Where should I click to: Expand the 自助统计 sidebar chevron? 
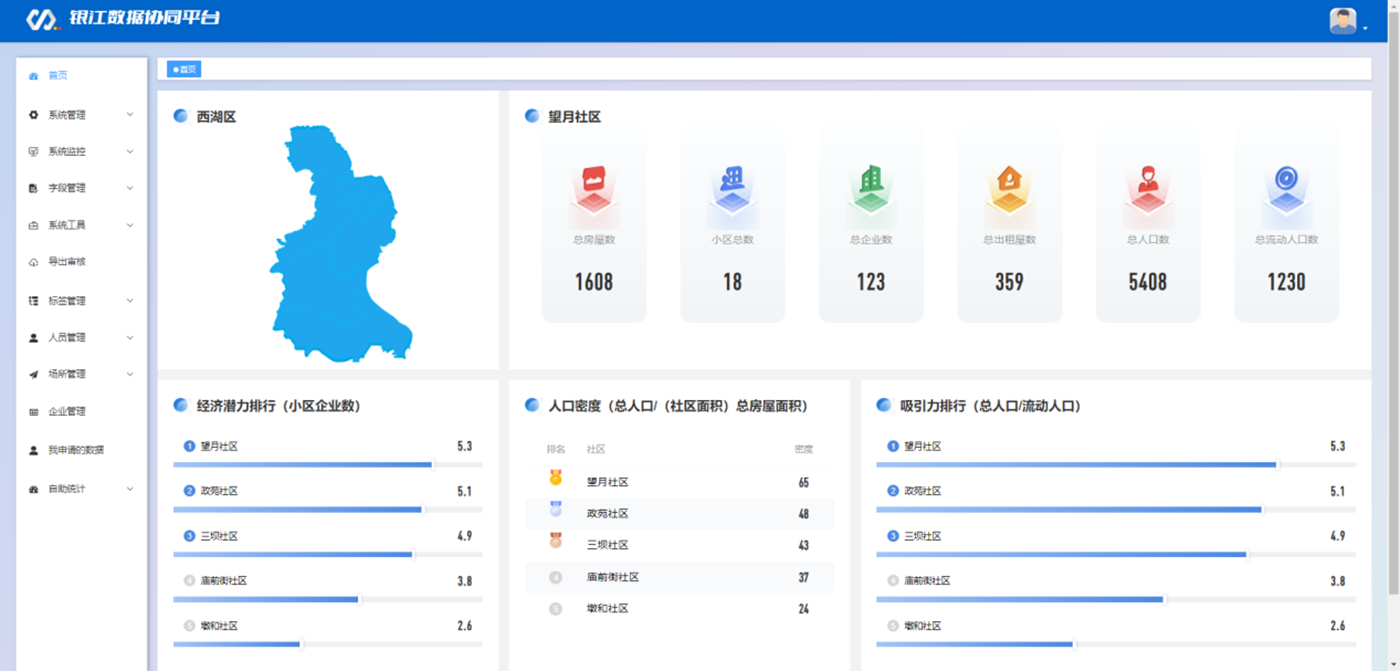coord(130,489)
